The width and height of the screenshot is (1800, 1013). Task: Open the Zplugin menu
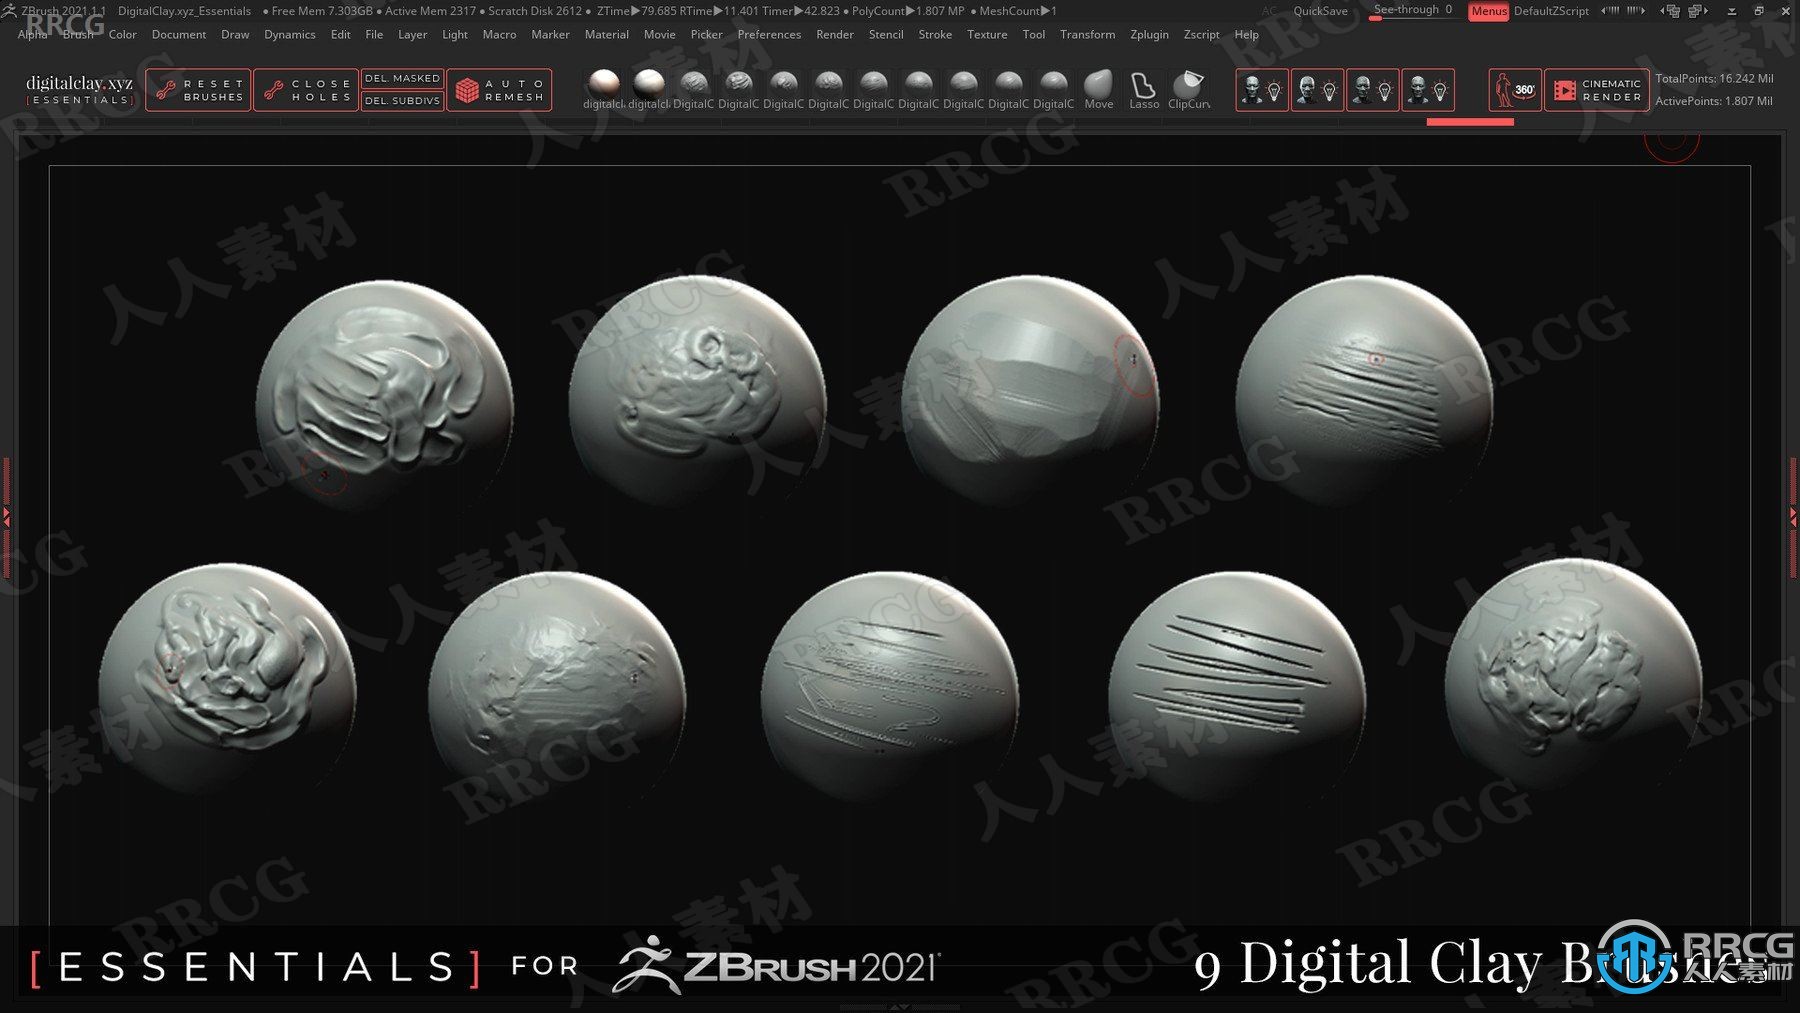(x=1149, y=34)
